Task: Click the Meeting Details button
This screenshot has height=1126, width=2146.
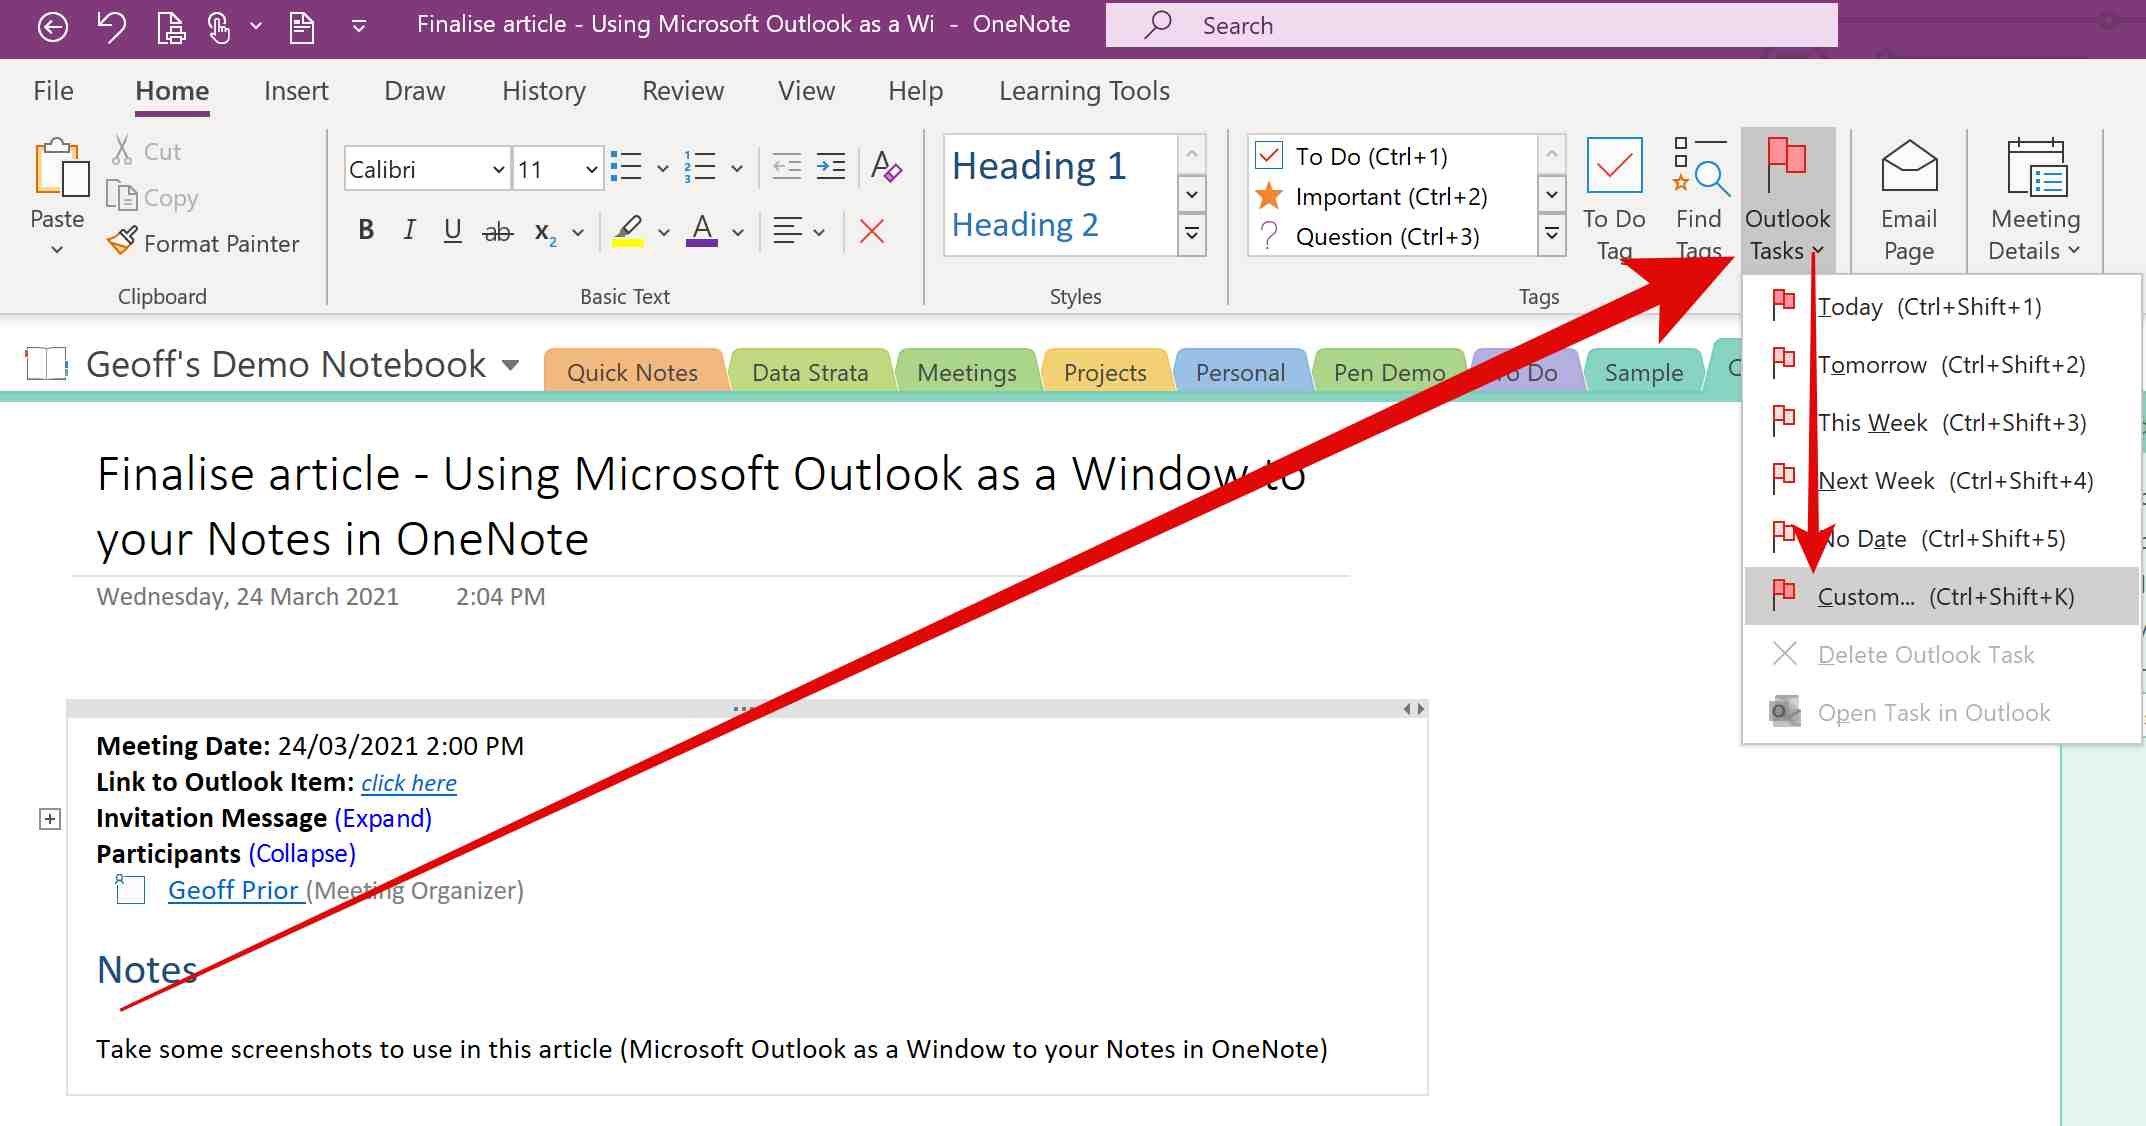Action: [x=2035, y=200]
